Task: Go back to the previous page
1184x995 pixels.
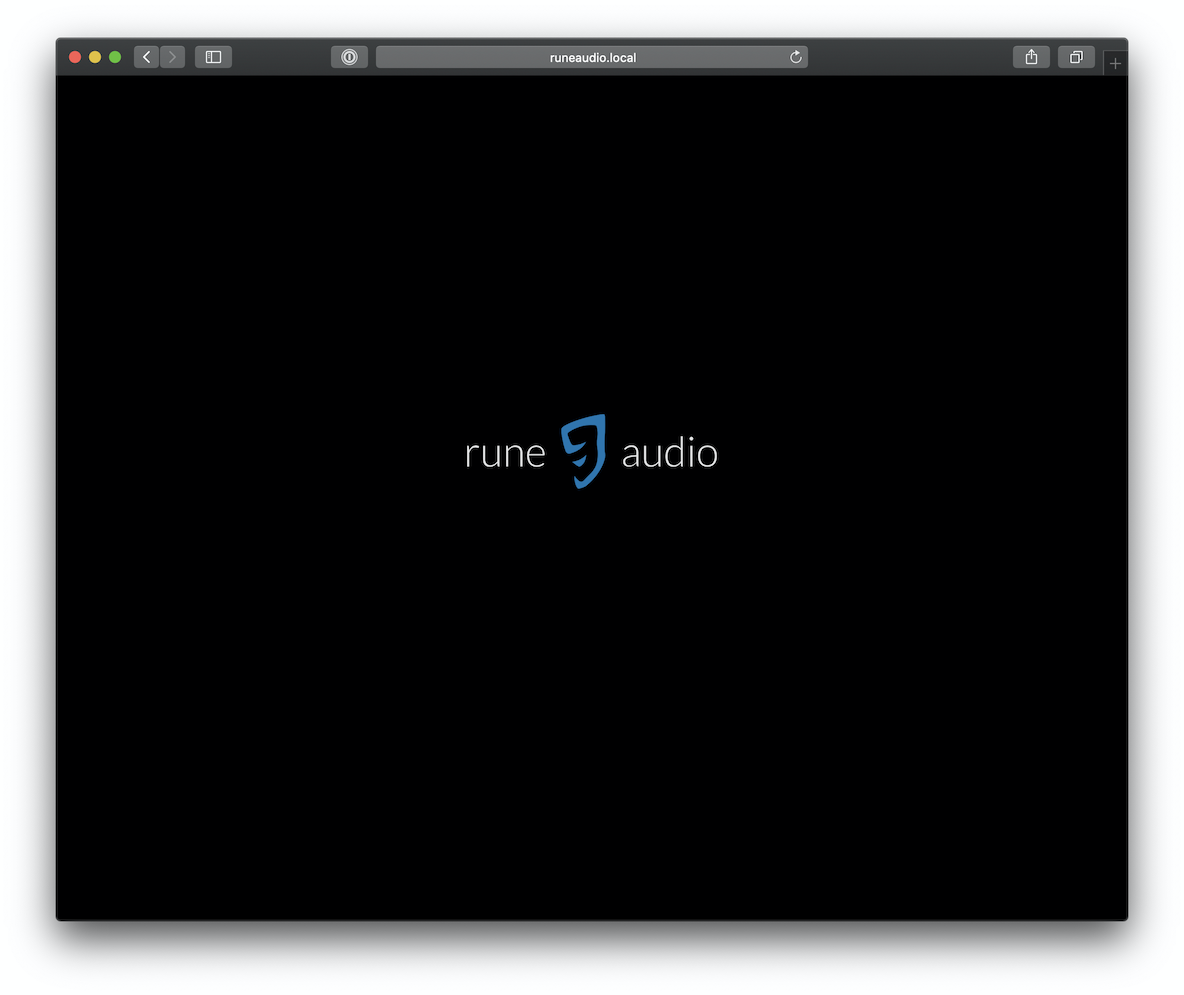Action: [x=146, y=57]
